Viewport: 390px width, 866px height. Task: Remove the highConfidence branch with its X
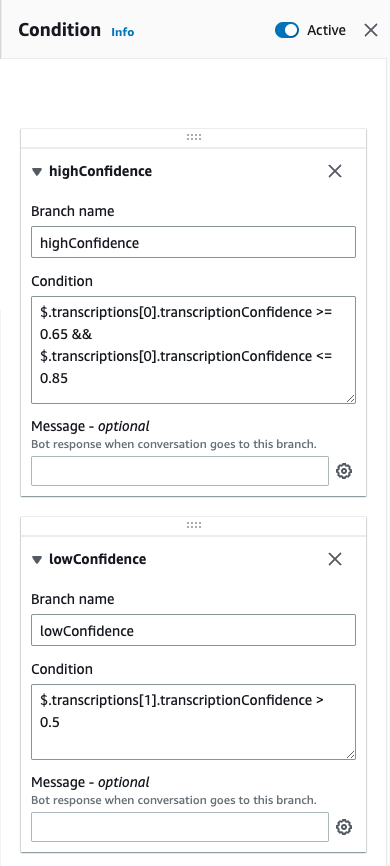[335, 171]
